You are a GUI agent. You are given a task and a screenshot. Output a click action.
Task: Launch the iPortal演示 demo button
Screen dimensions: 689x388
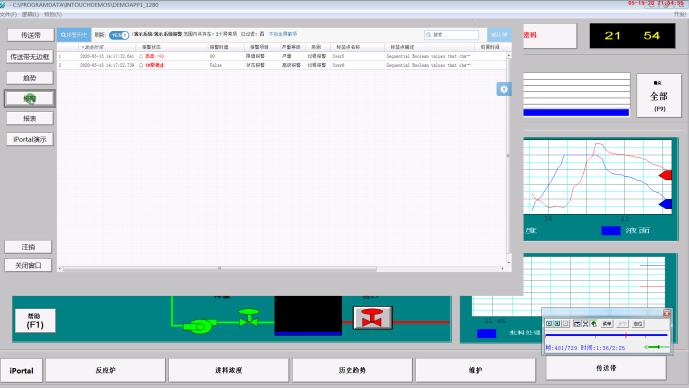[30, 139]
